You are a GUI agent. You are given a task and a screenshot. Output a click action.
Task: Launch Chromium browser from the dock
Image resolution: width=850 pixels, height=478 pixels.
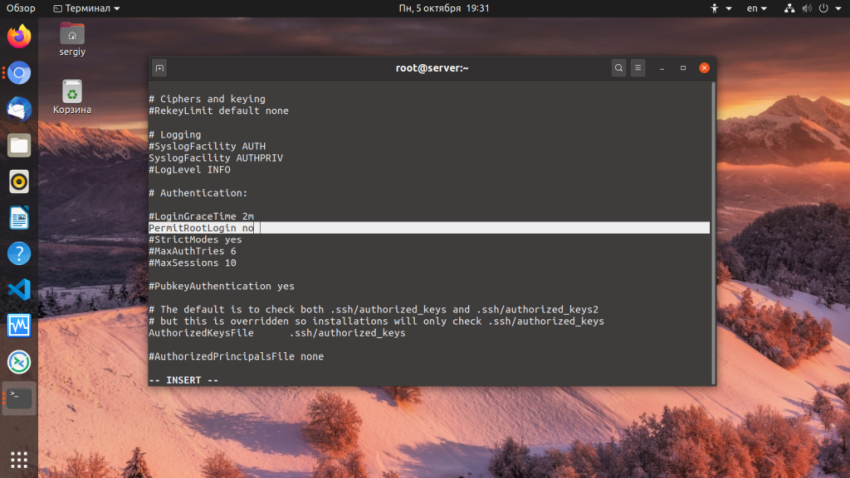[19, 73]
